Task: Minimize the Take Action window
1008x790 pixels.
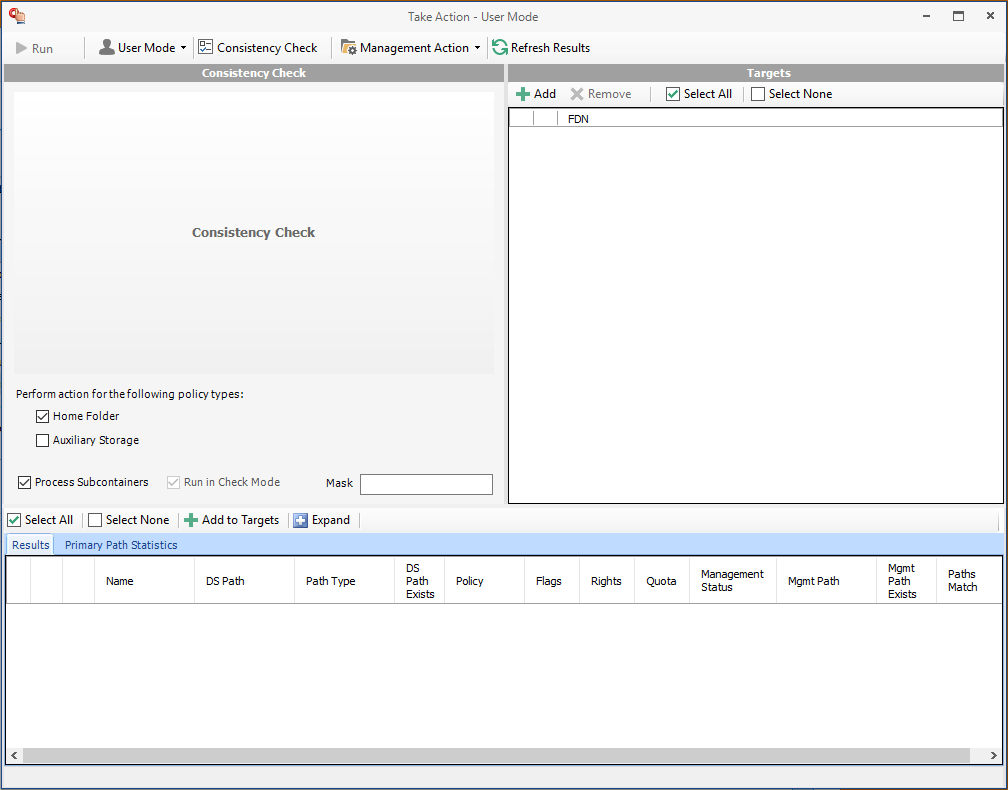Action: click(926, 16)
